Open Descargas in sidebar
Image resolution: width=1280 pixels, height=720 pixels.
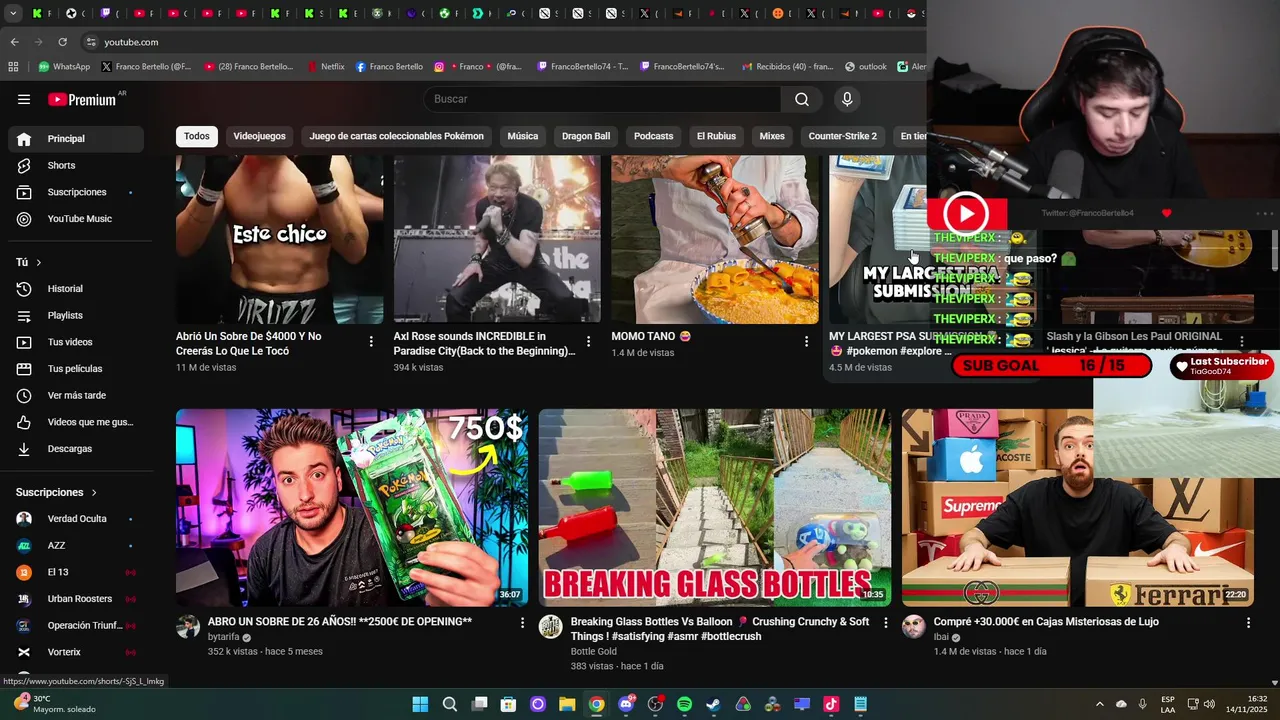point(76,449)
